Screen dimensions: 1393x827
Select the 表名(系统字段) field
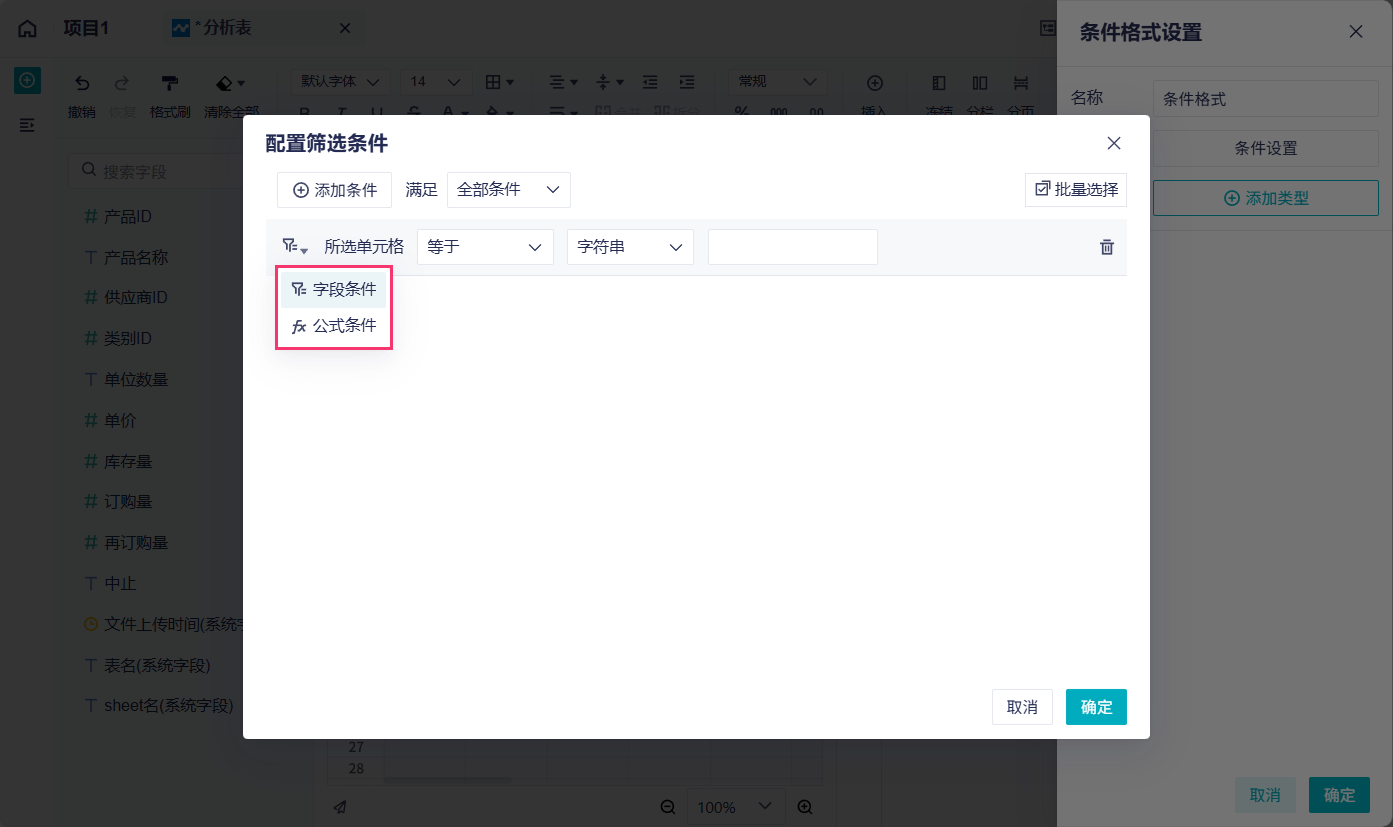coord(157,665)
